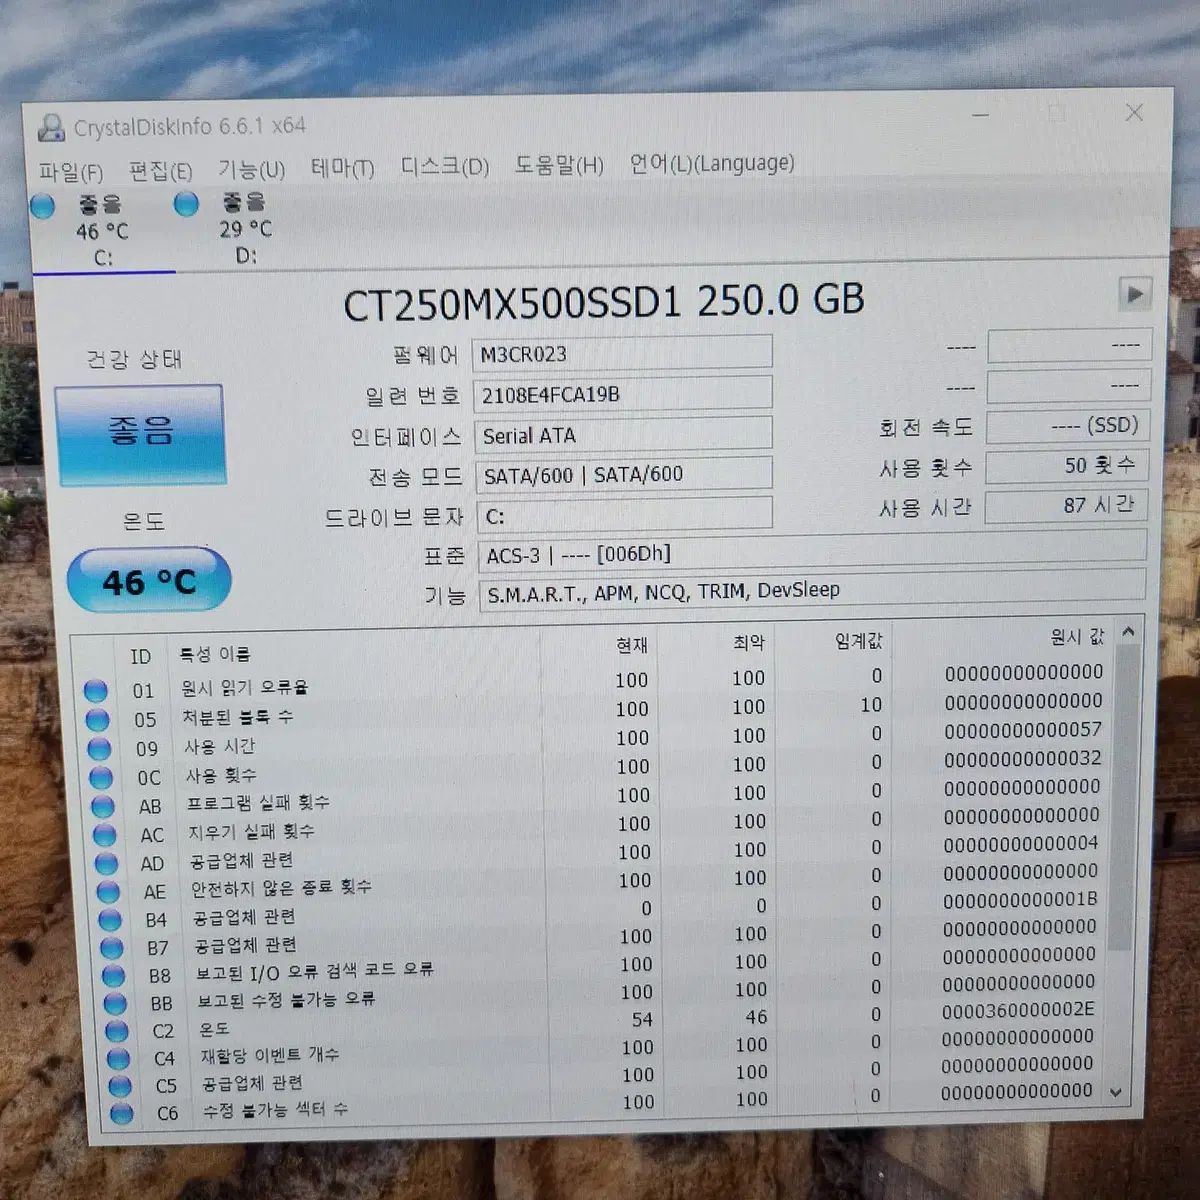Open the 편집(E) menu
The height and width of the screenshot is (1200, 1200).
pyautogui.click(x=160, y=170)
